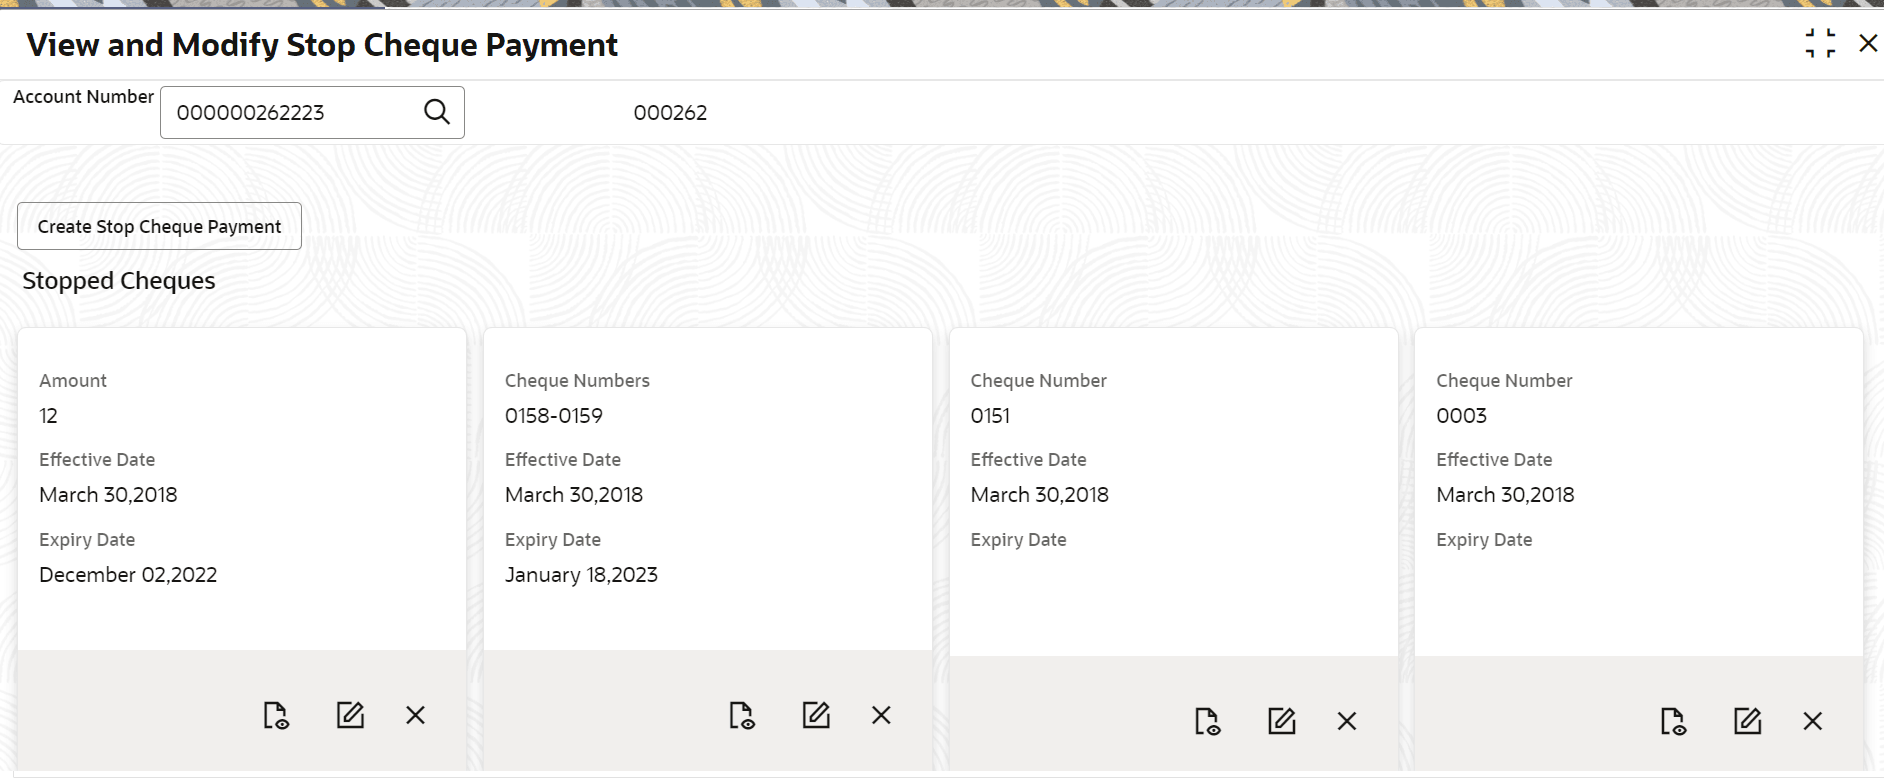This screenshot has height=778, width=1884.
Task: Click the delete icon on the Amount 12 cheque
Action: [415, 716]
